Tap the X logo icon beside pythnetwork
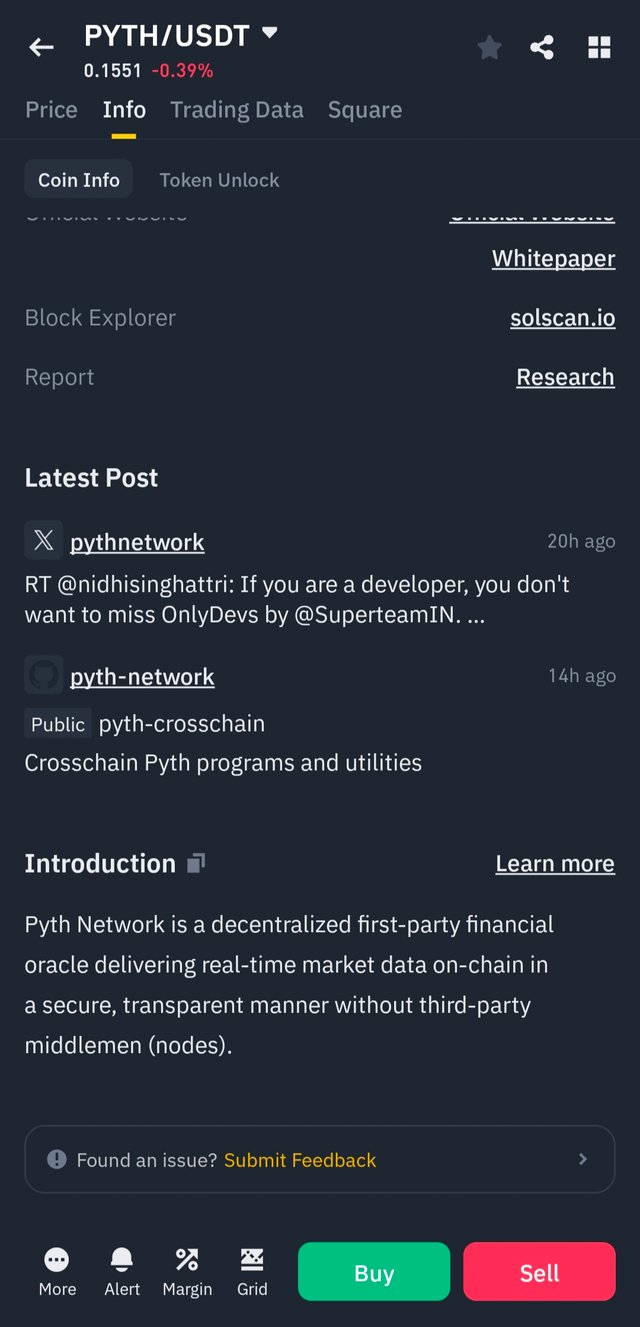 44,541
